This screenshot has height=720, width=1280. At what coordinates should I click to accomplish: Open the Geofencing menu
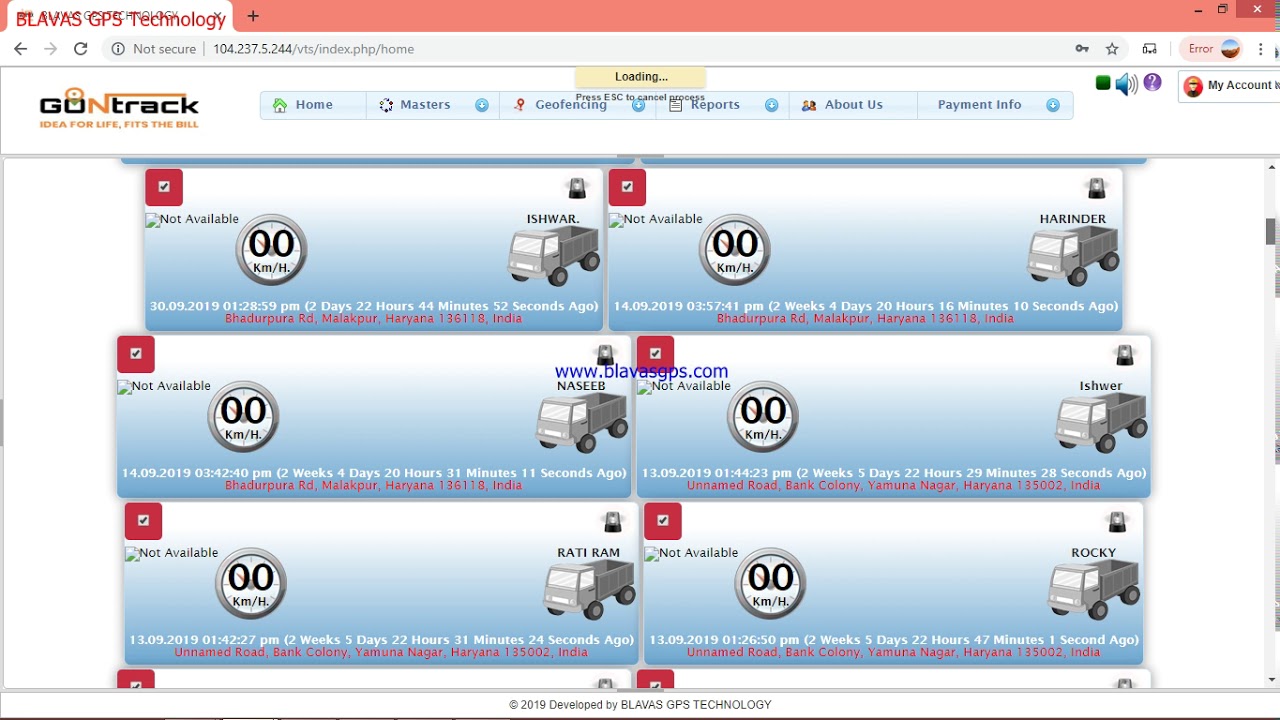[x=578, y=105]
